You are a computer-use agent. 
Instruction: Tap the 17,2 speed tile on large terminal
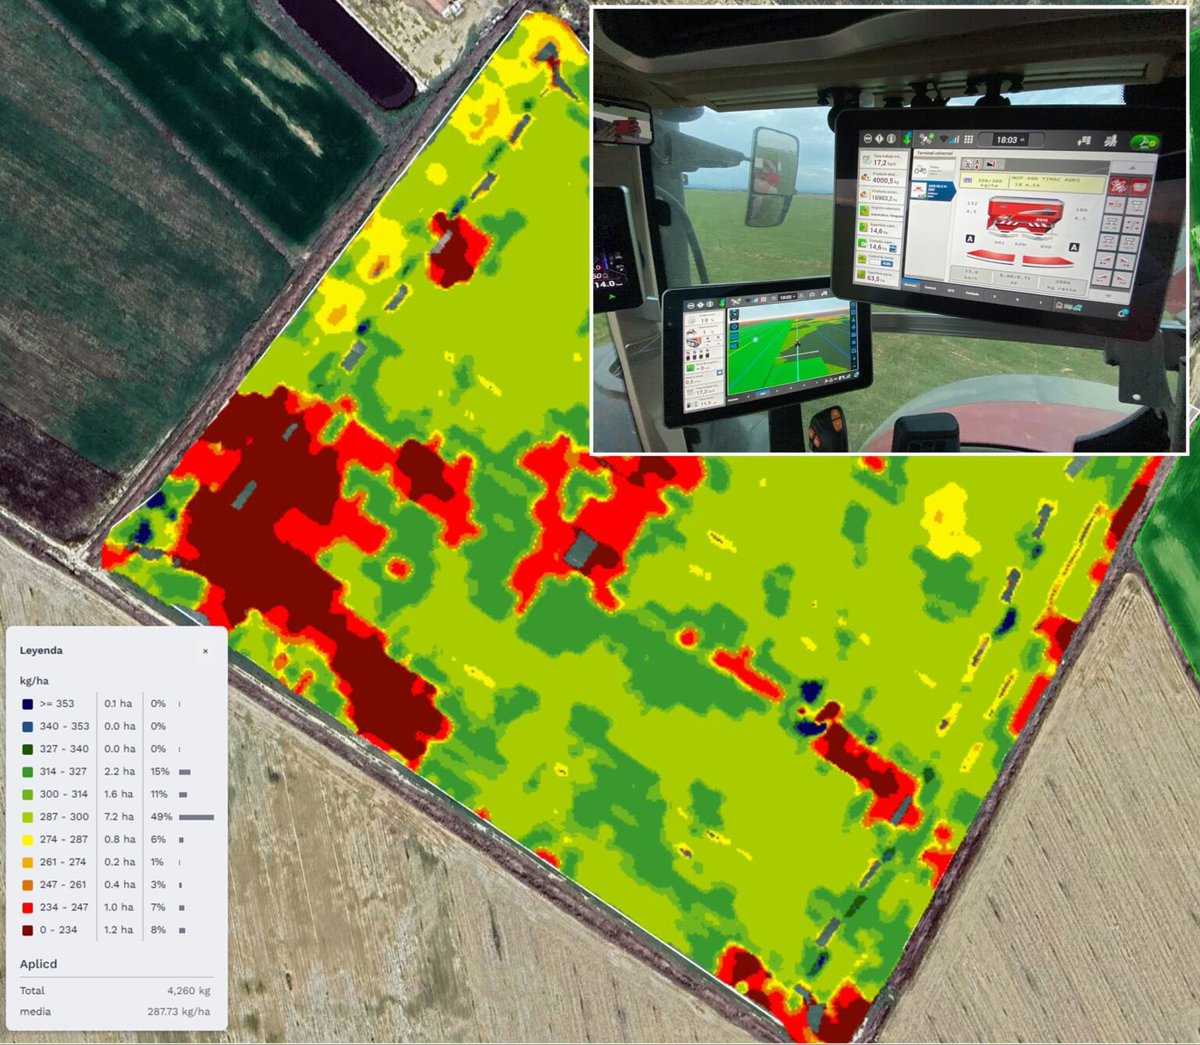883,160
